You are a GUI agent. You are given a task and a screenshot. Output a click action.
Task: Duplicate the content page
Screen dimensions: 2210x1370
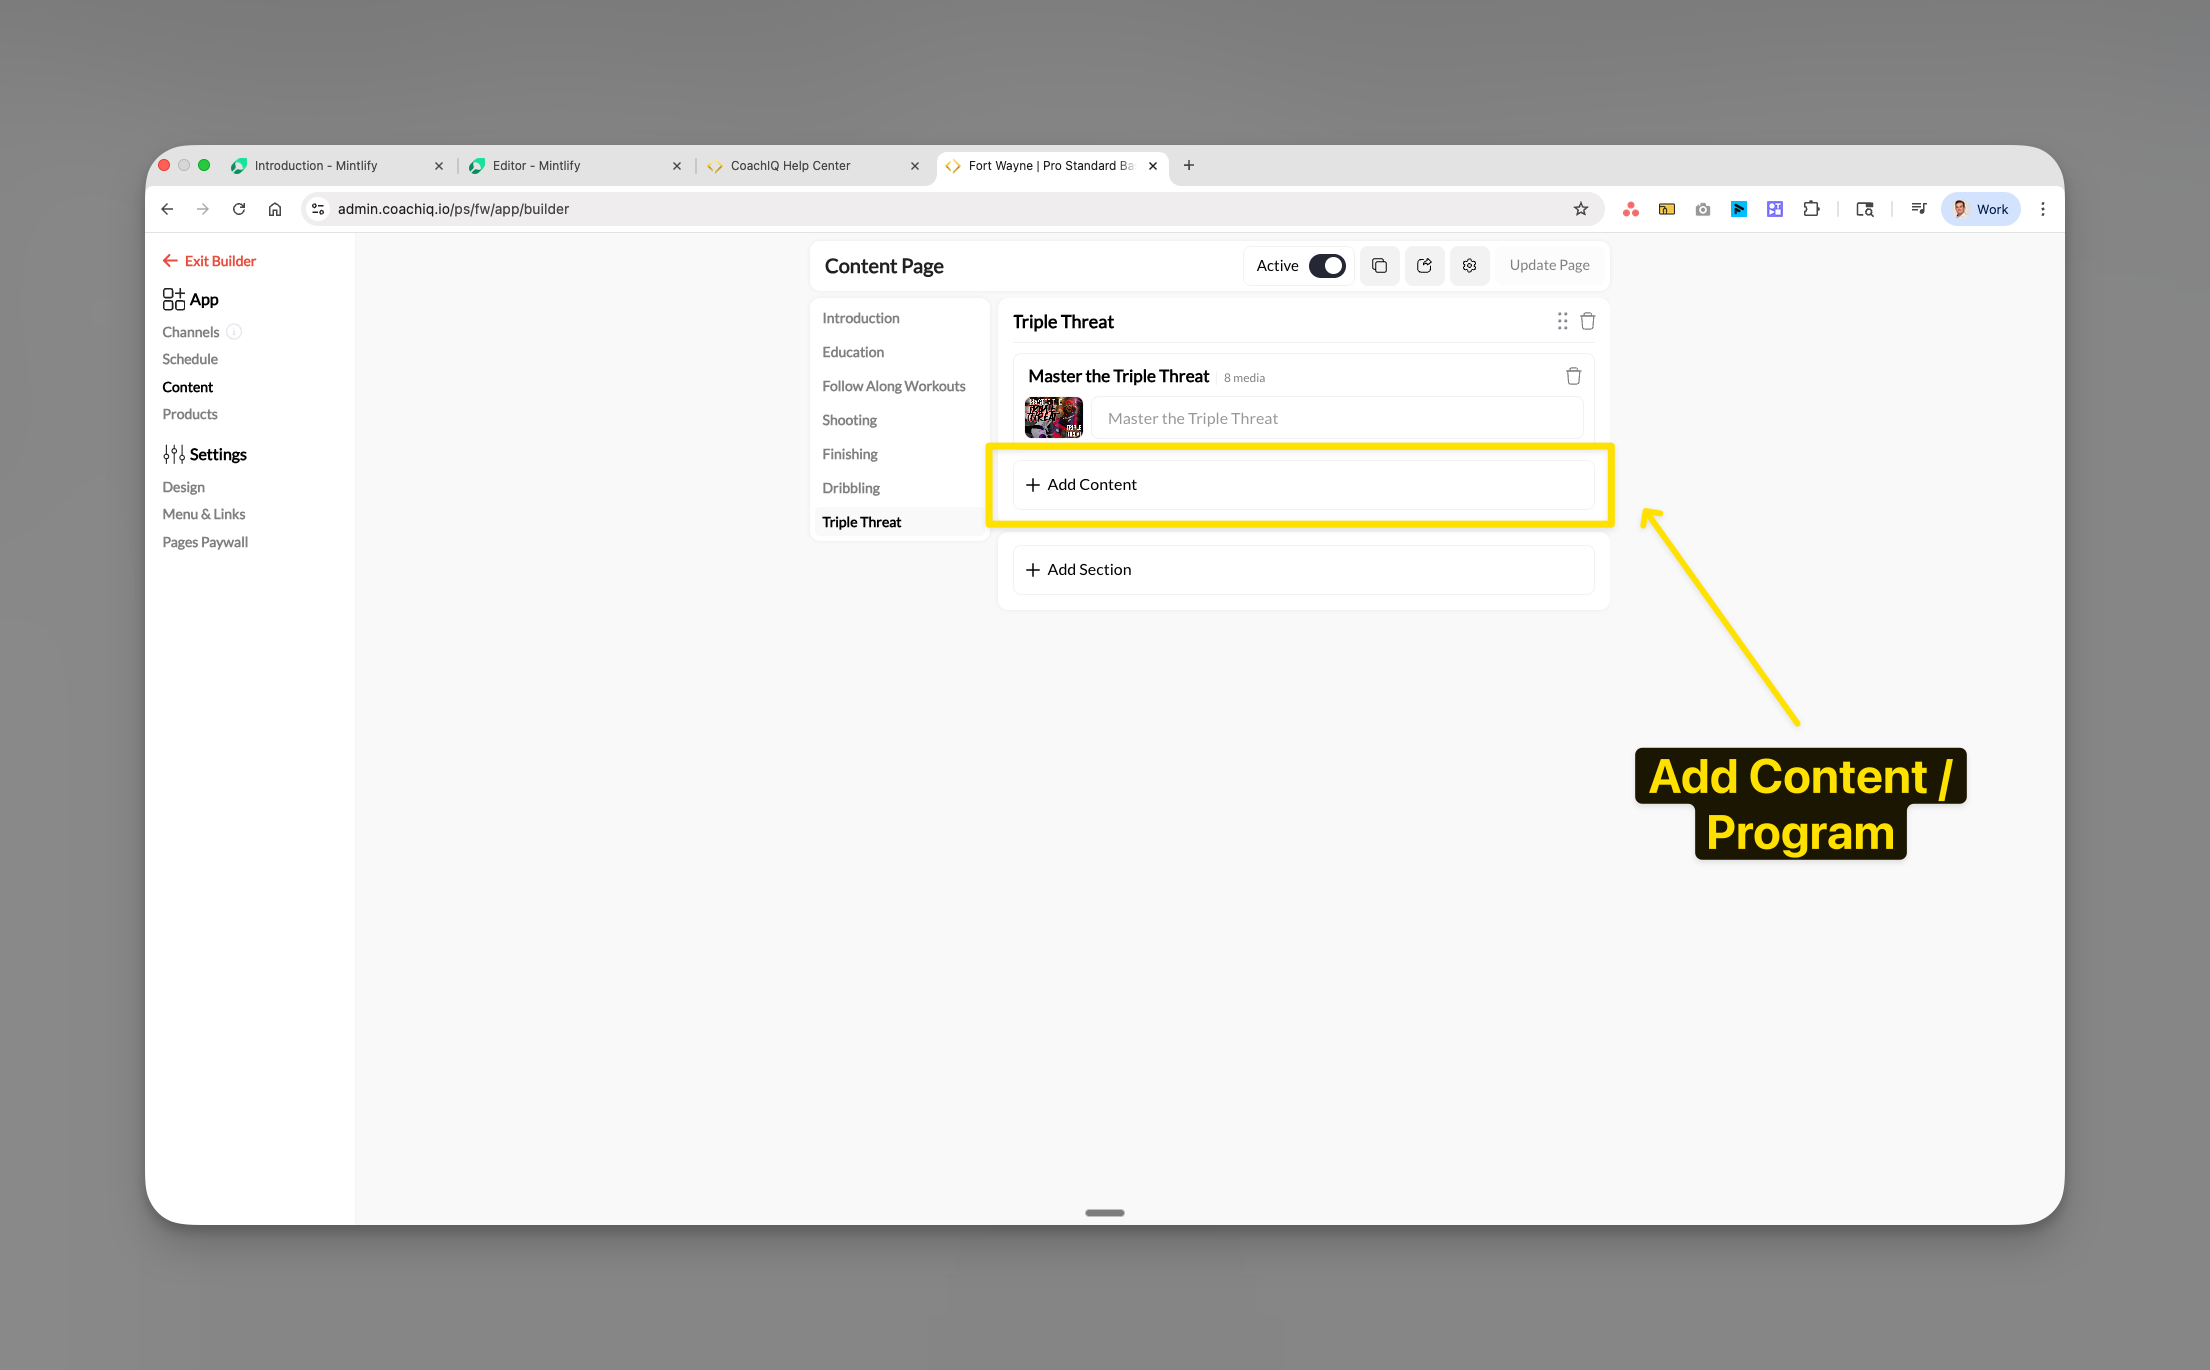tap(1380, 265)
